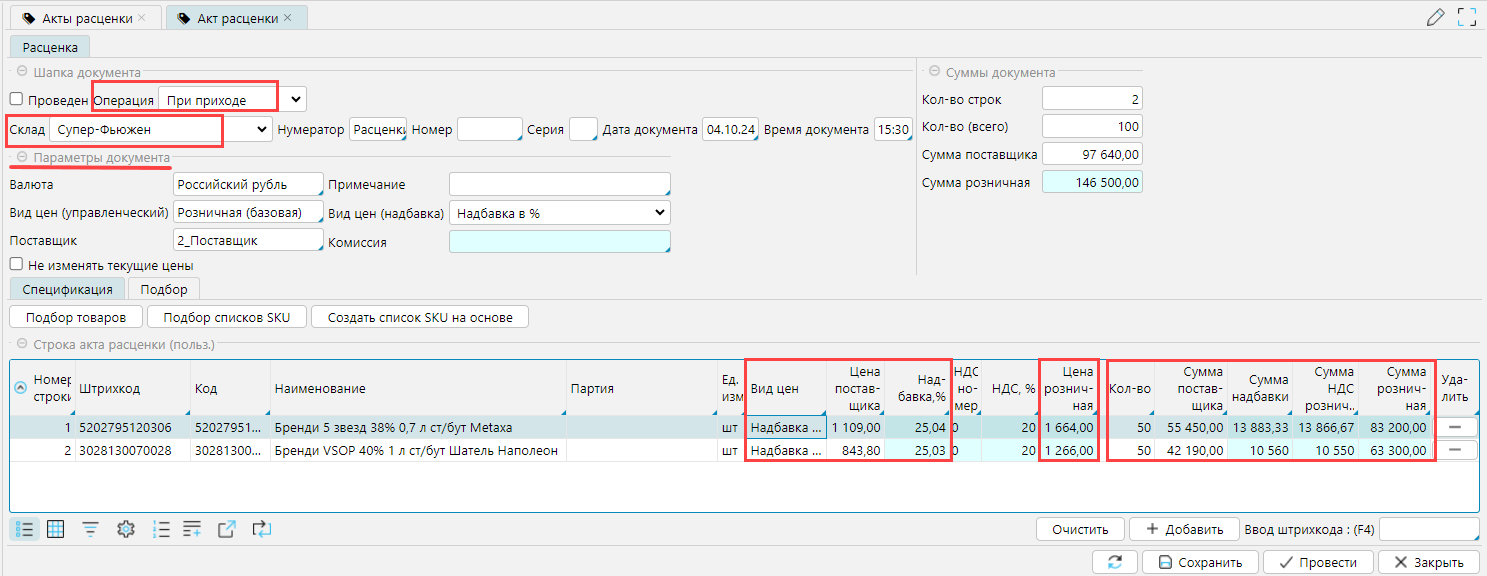Open the filter funnel icon below the table
Viewport: 1487px width, 576px height.
(x=90, y=529)
